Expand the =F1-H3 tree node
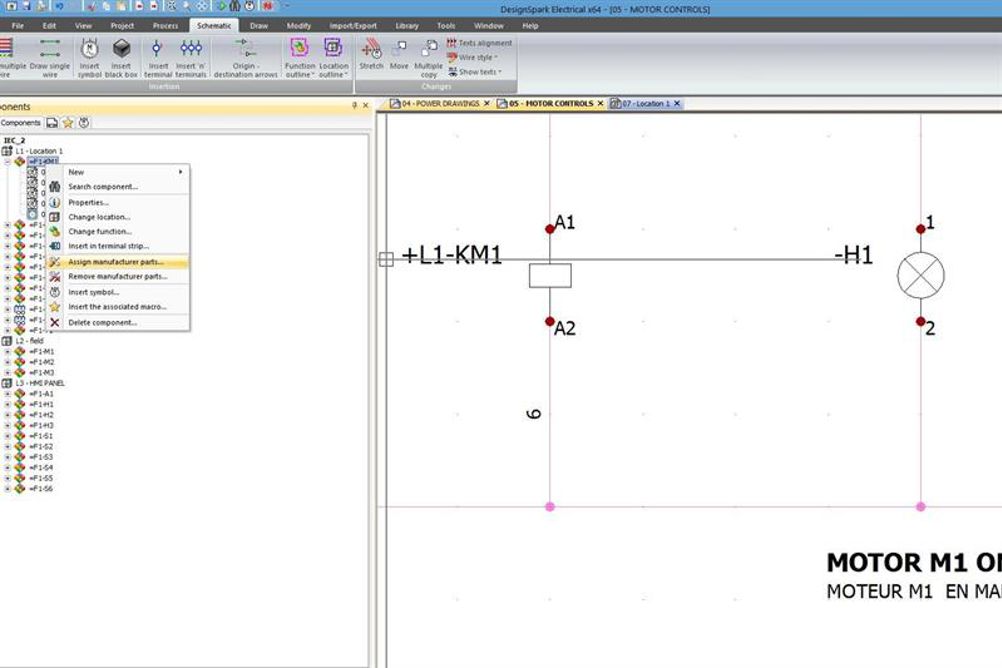 click(x=8, y=425)
